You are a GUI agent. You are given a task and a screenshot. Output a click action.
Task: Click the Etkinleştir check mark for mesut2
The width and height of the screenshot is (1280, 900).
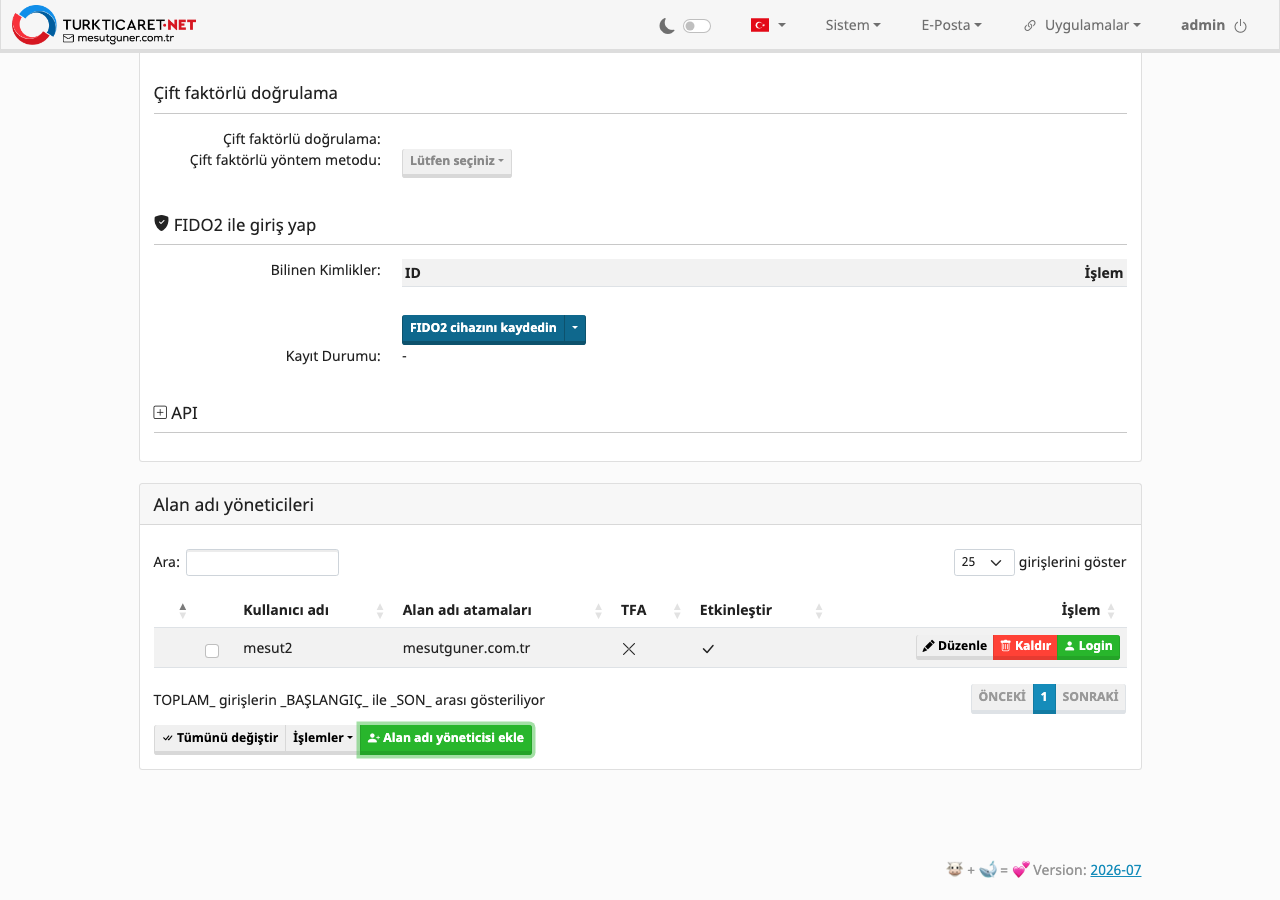[708, 648]
